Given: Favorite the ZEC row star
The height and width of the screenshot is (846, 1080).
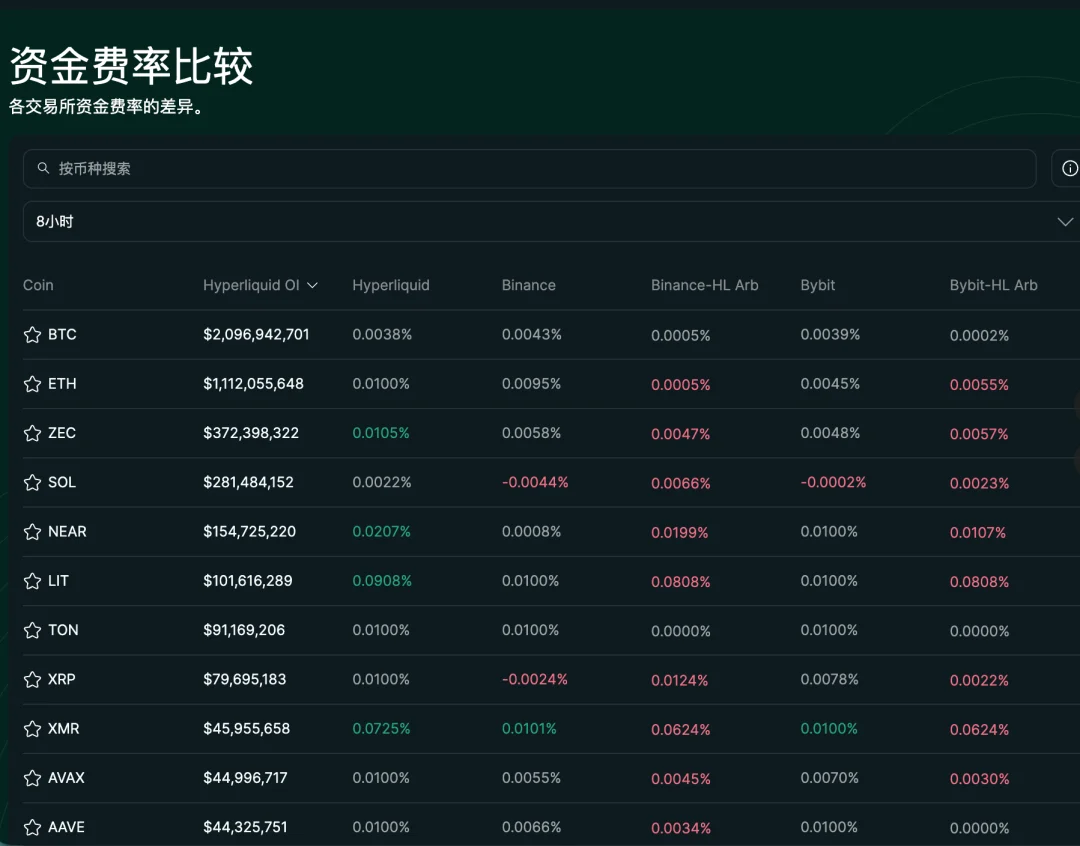Looking at the screenshot, I should [x=32, y=433].
